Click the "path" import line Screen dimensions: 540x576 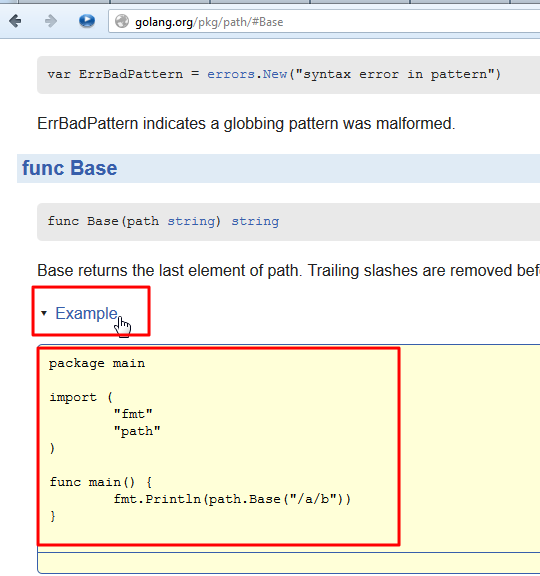pyautogui.click(x=137, y=431)
